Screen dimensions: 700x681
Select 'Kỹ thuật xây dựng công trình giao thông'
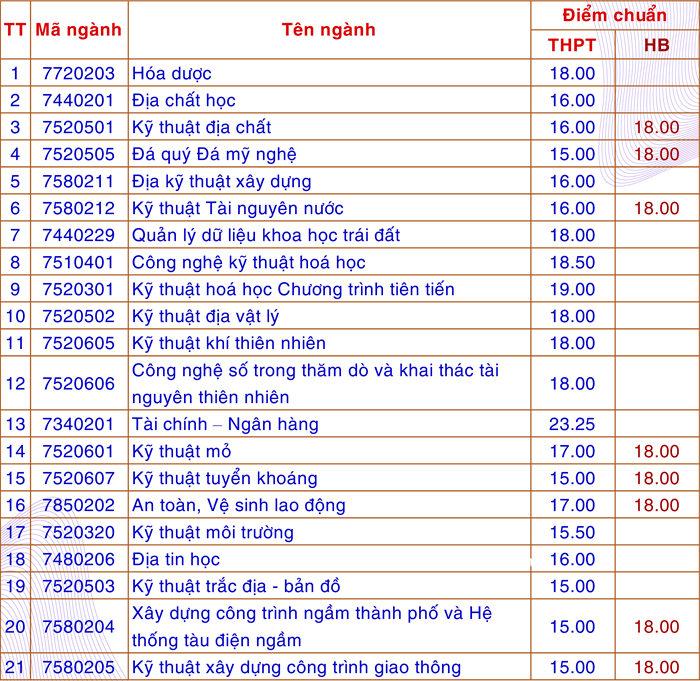296,668
